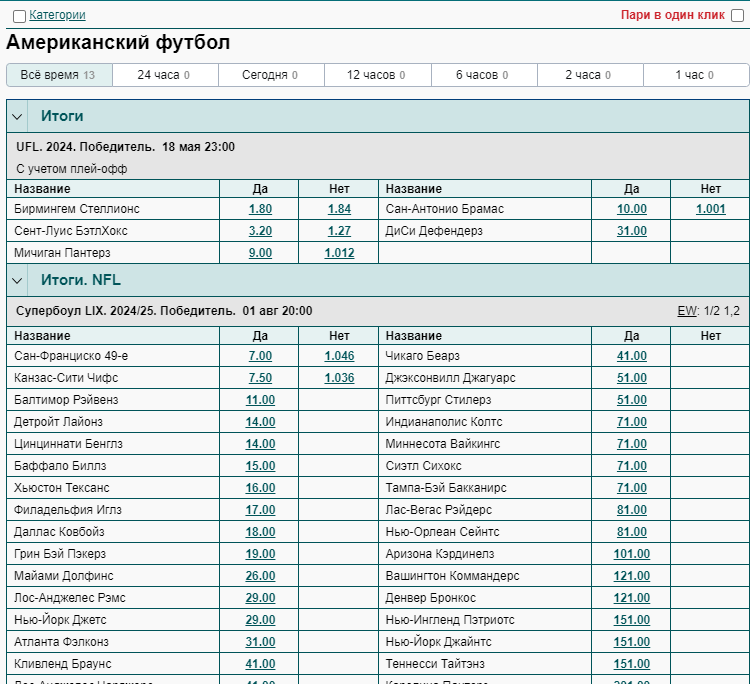Pick 71.00 odds for Индианаполис Колтс

click(631, 422)
